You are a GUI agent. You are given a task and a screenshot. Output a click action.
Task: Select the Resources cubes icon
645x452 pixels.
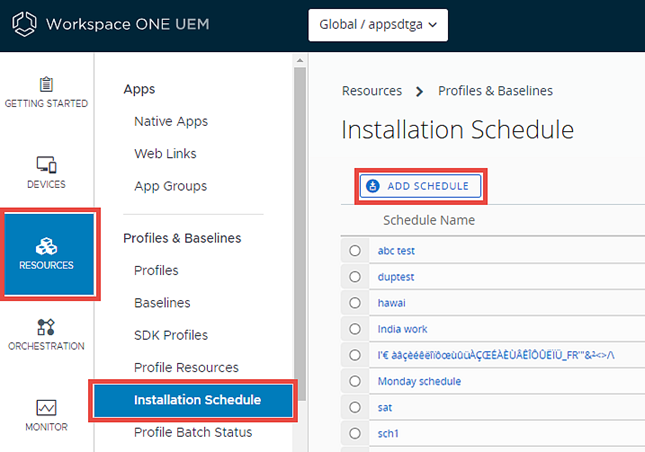[46, 246]
